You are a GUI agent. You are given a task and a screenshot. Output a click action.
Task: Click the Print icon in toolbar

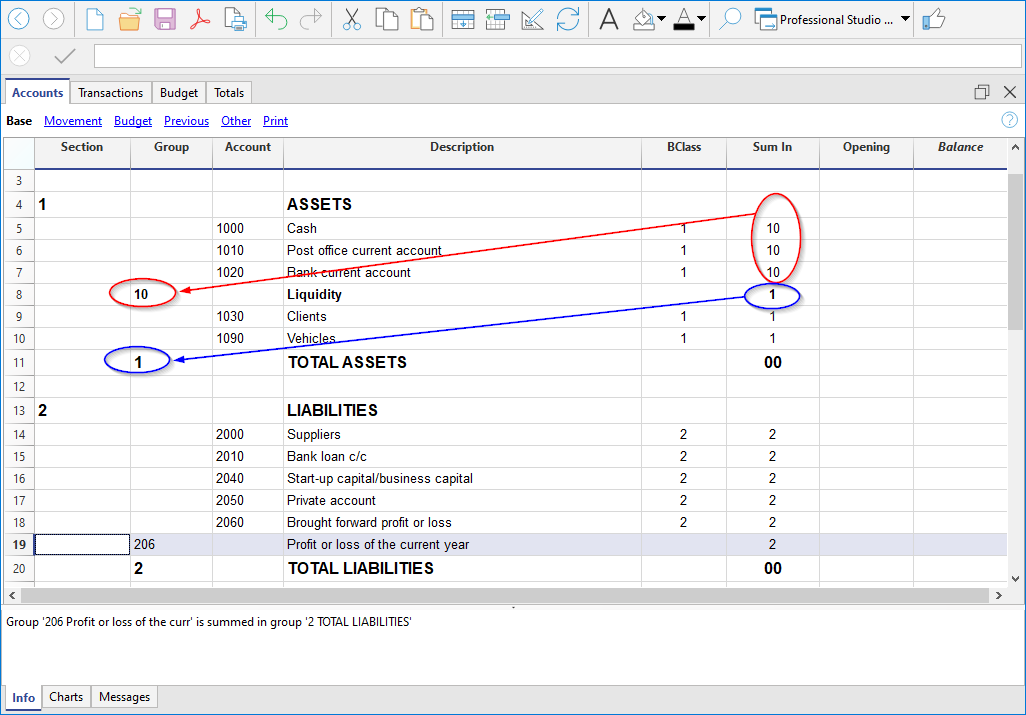(x=235, y=19)
